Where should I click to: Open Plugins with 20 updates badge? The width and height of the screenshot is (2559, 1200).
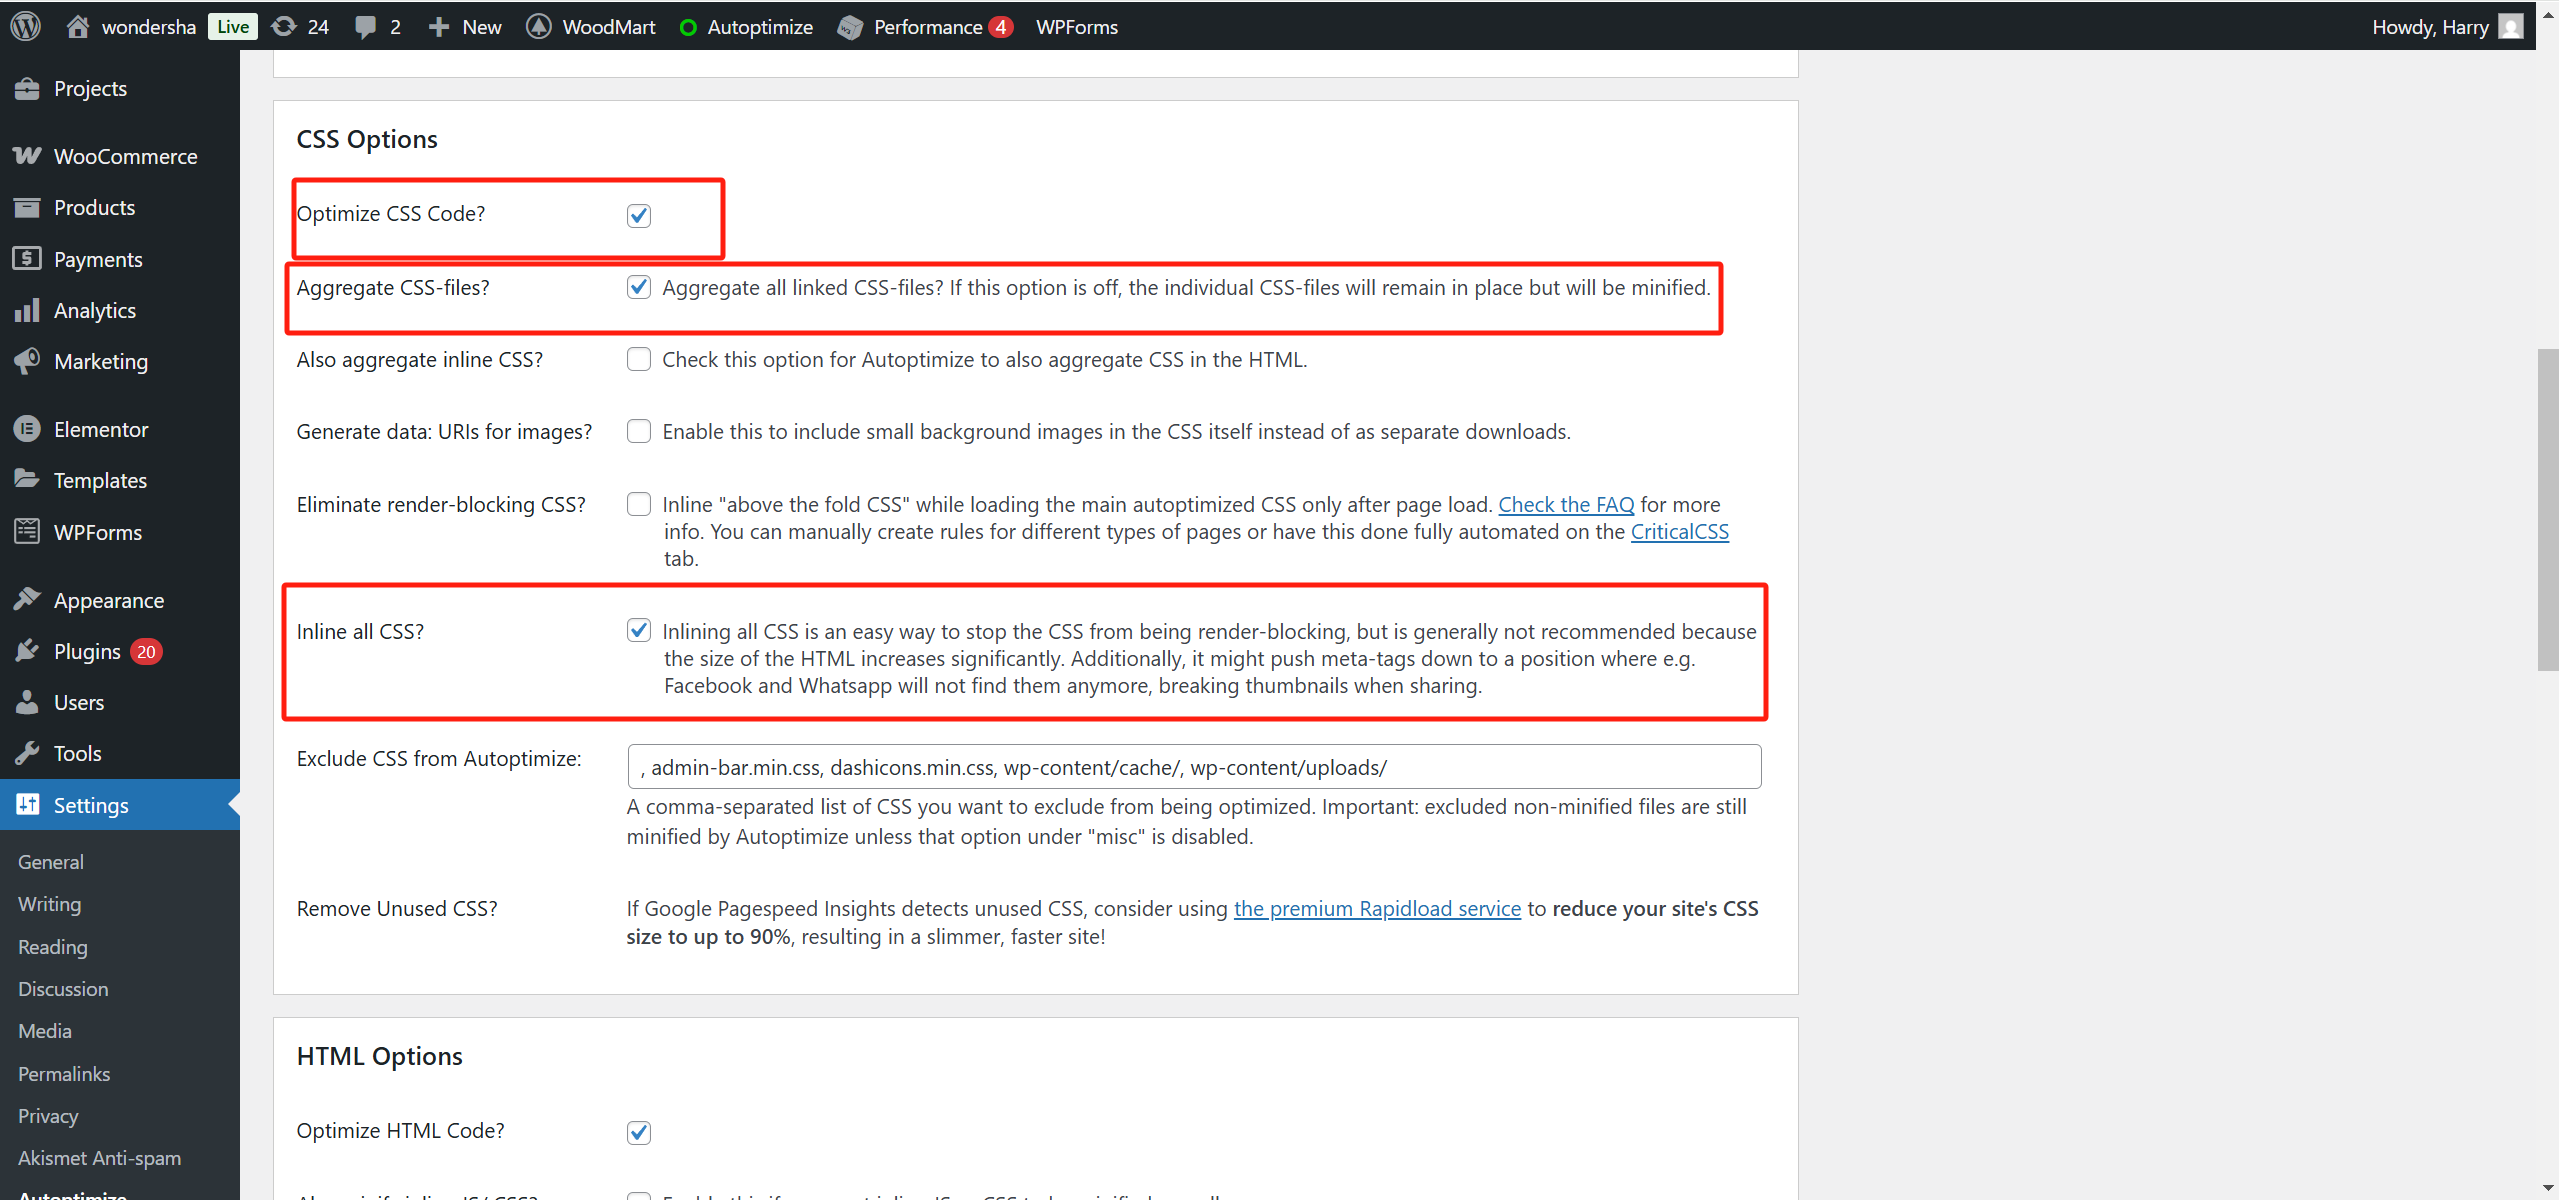pyautogui.click(x=88, y=651)
